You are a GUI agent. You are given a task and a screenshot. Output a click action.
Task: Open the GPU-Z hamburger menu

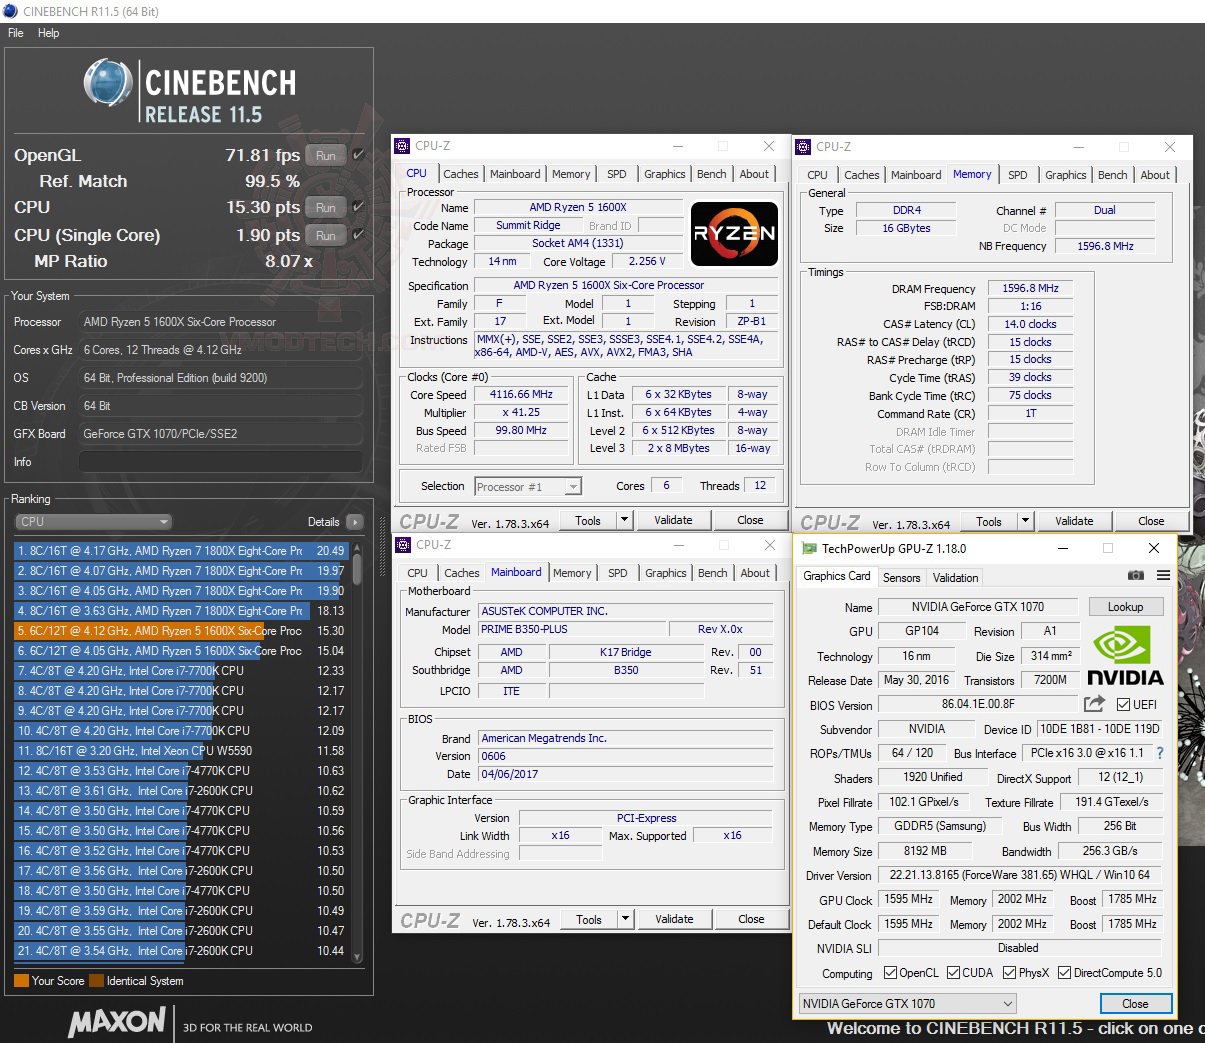click(1161, 577)
